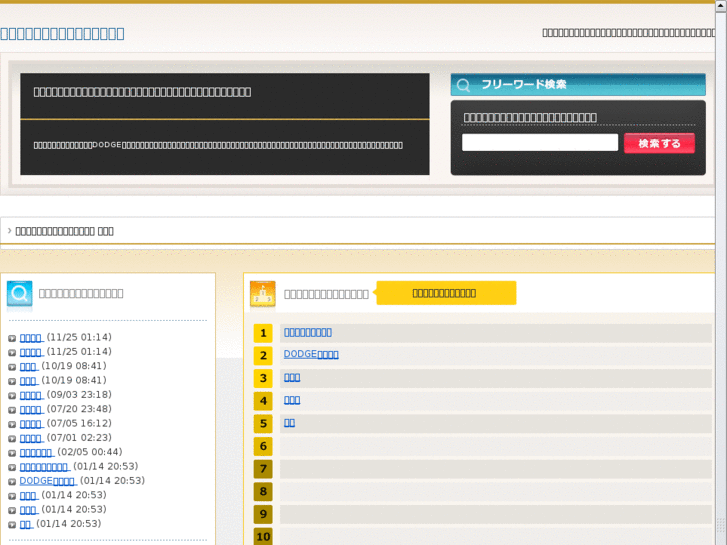
Task: Click the blue magnifier icon in the left panel
Action: [x=19, y=294]
